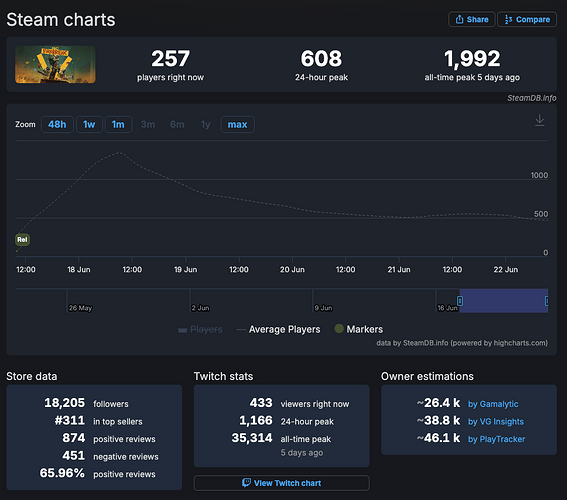Click the Store data heading
The image size is (567, 500).
click(x=32, y=376)
